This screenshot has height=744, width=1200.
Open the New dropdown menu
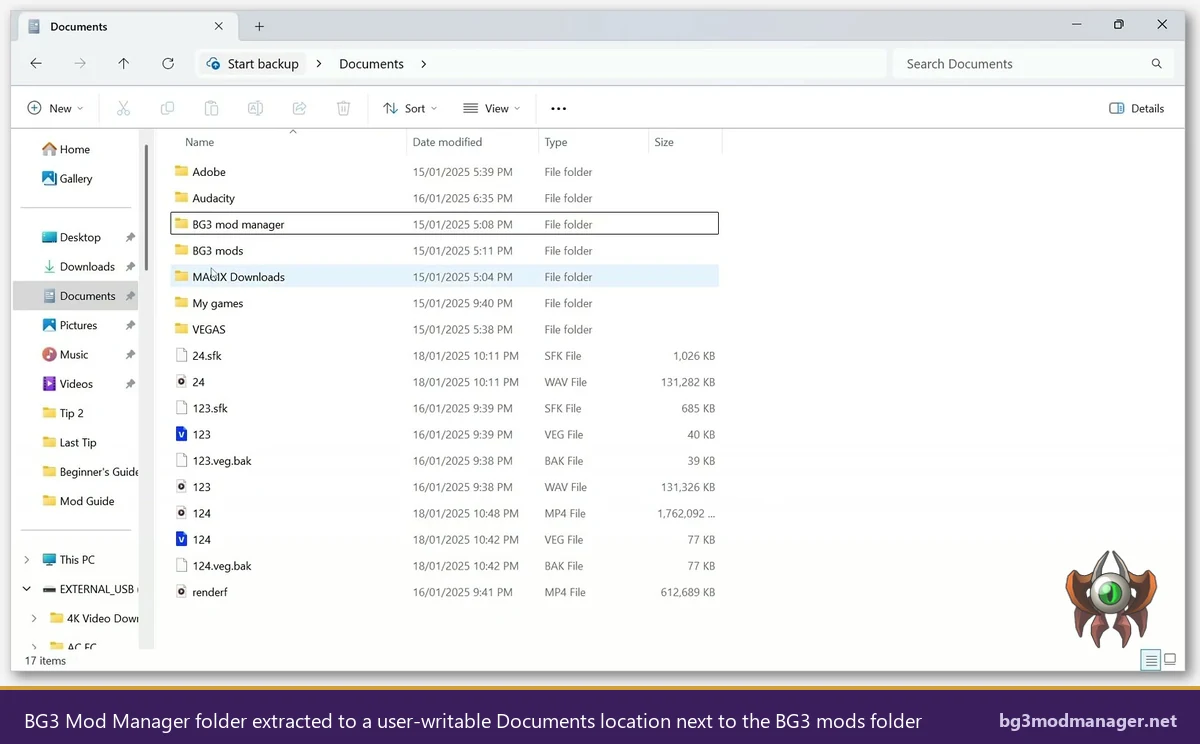56,108
